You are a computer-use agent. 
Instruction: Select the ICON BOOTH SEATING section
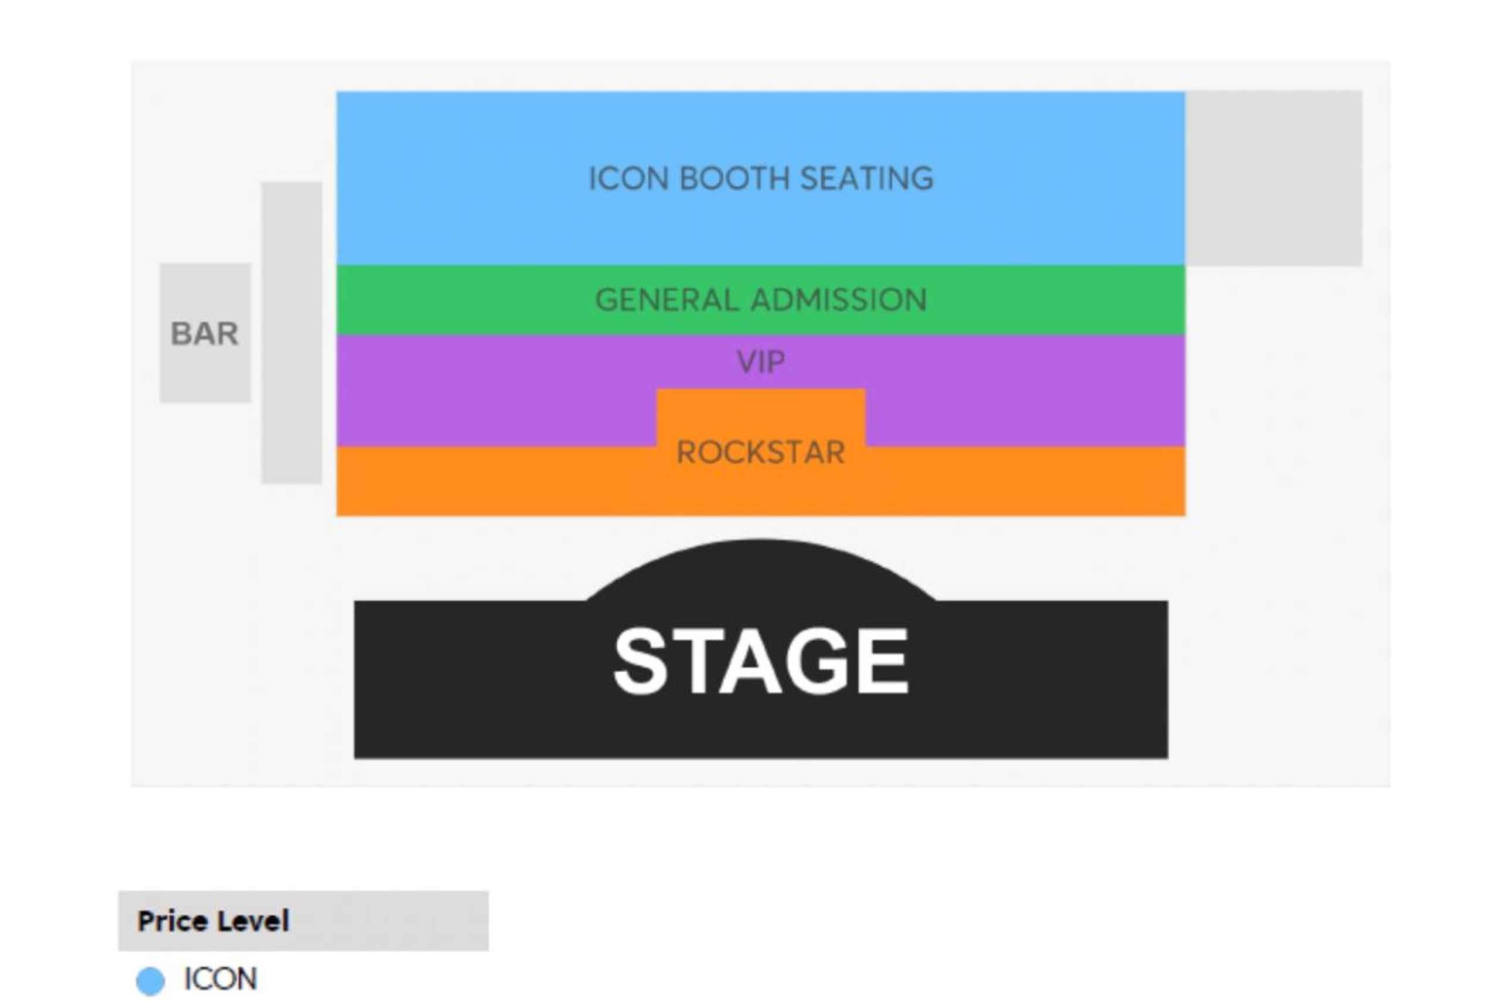(760, 178)
